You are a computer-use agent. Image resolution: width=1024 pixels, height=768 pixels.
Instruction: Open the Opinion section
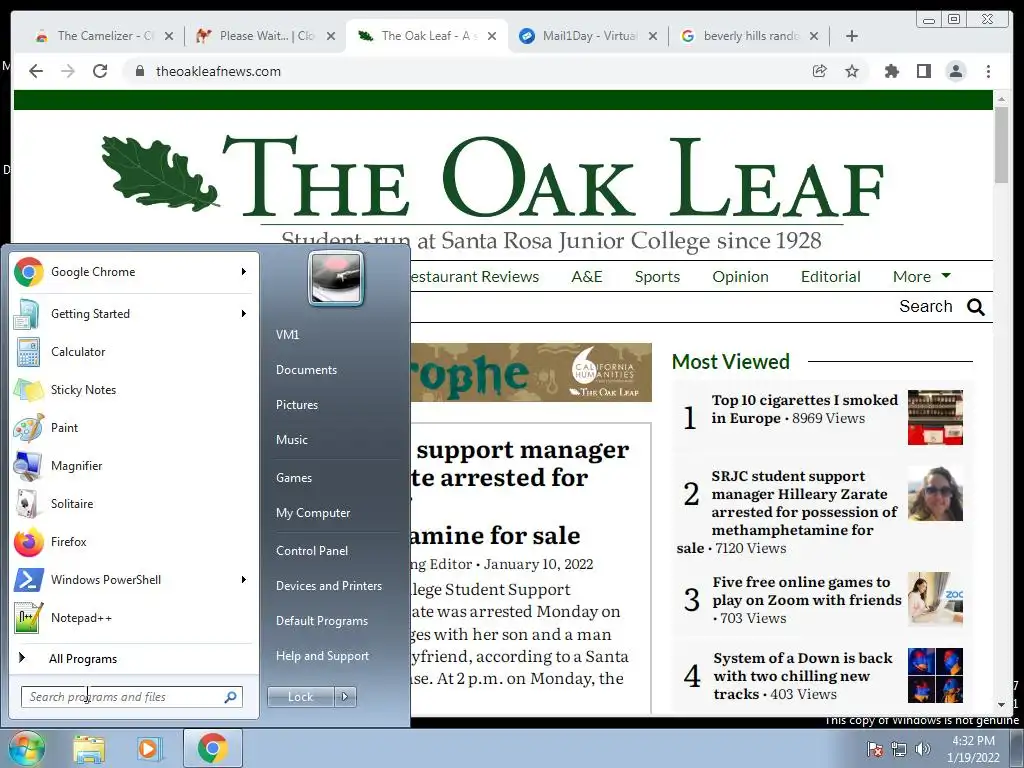[x=740, y=276]
